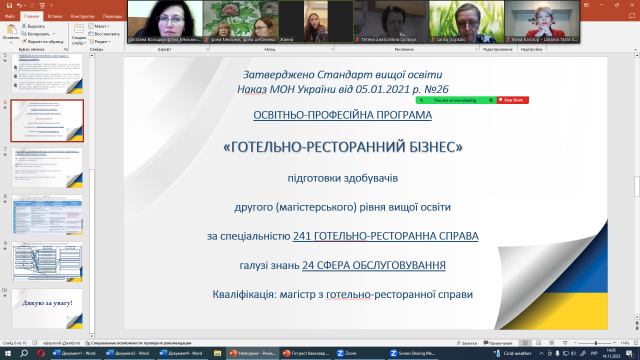Collapse the ribbon with the chevron arrow
Screen dimensions: 640x360
635,49
